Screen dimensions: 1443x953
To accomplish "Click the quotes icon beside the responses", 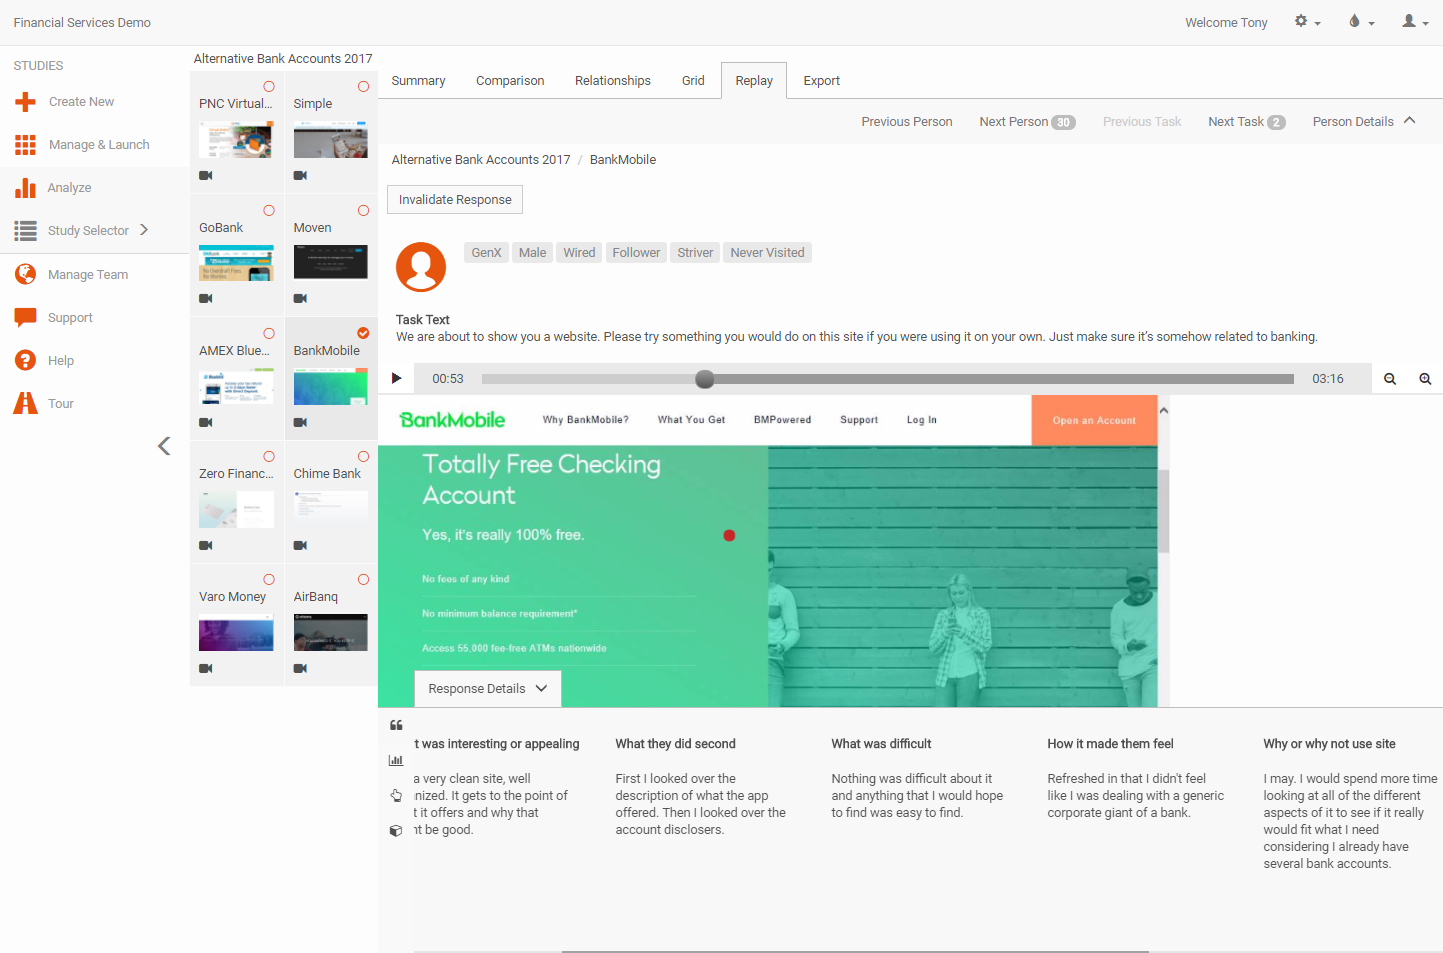I will (396, 725).
